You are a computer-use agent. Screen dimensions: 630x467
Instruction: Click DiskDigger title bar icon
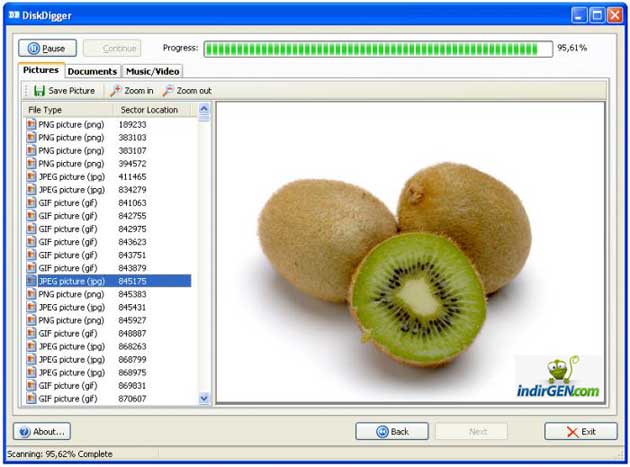coord(14,15)
